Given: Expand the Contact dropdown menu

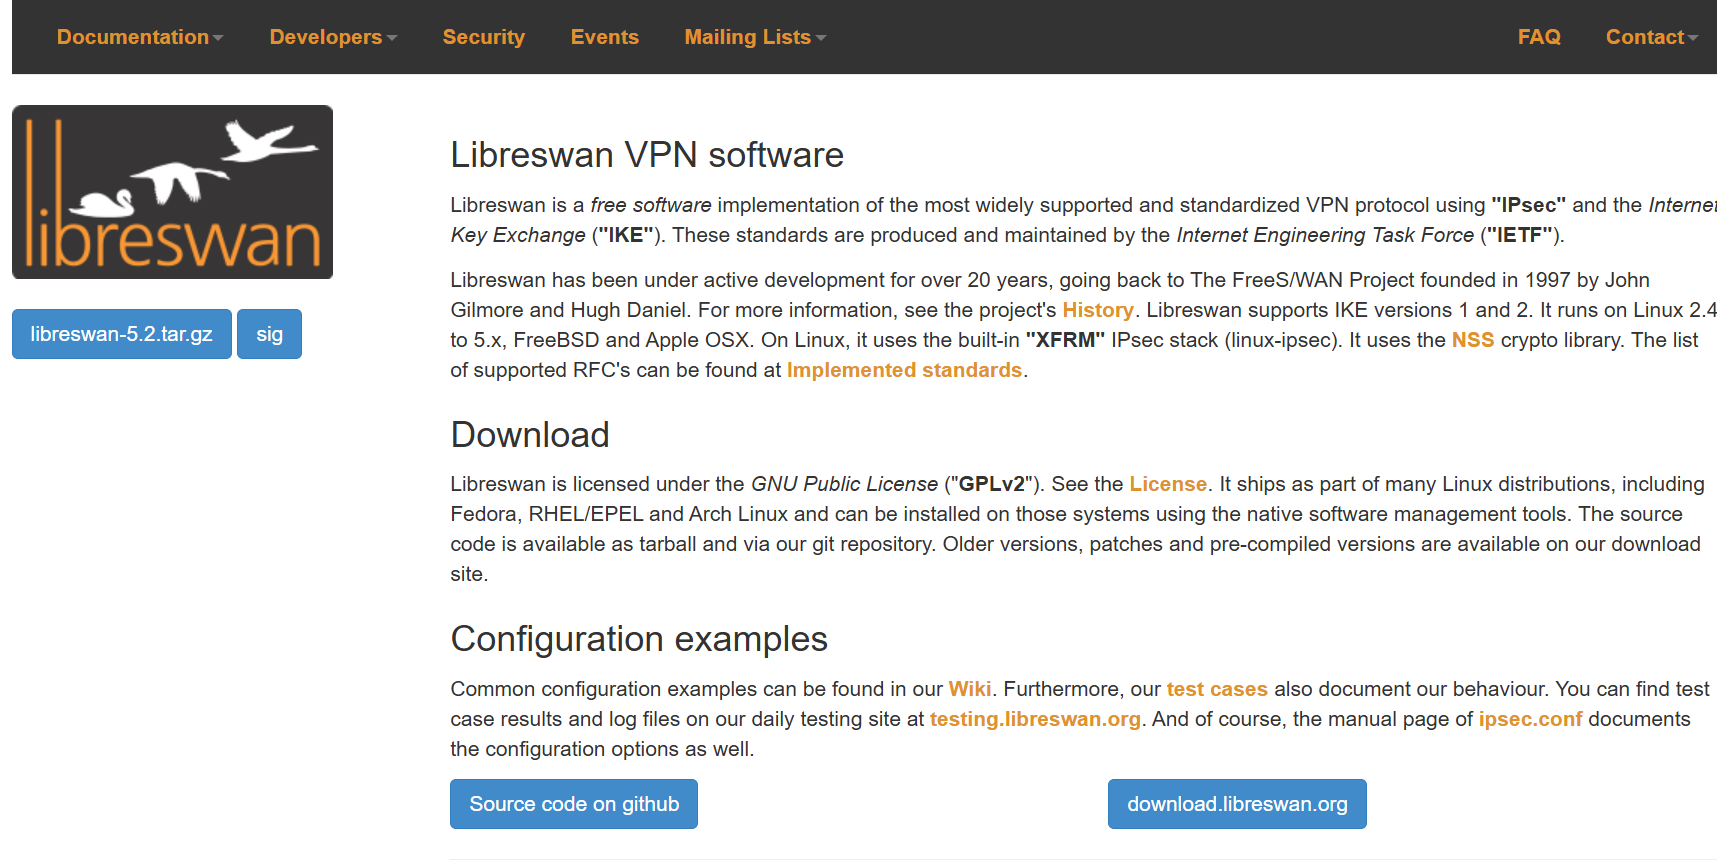Looking at the screenshot, I should pos(1651,37).
